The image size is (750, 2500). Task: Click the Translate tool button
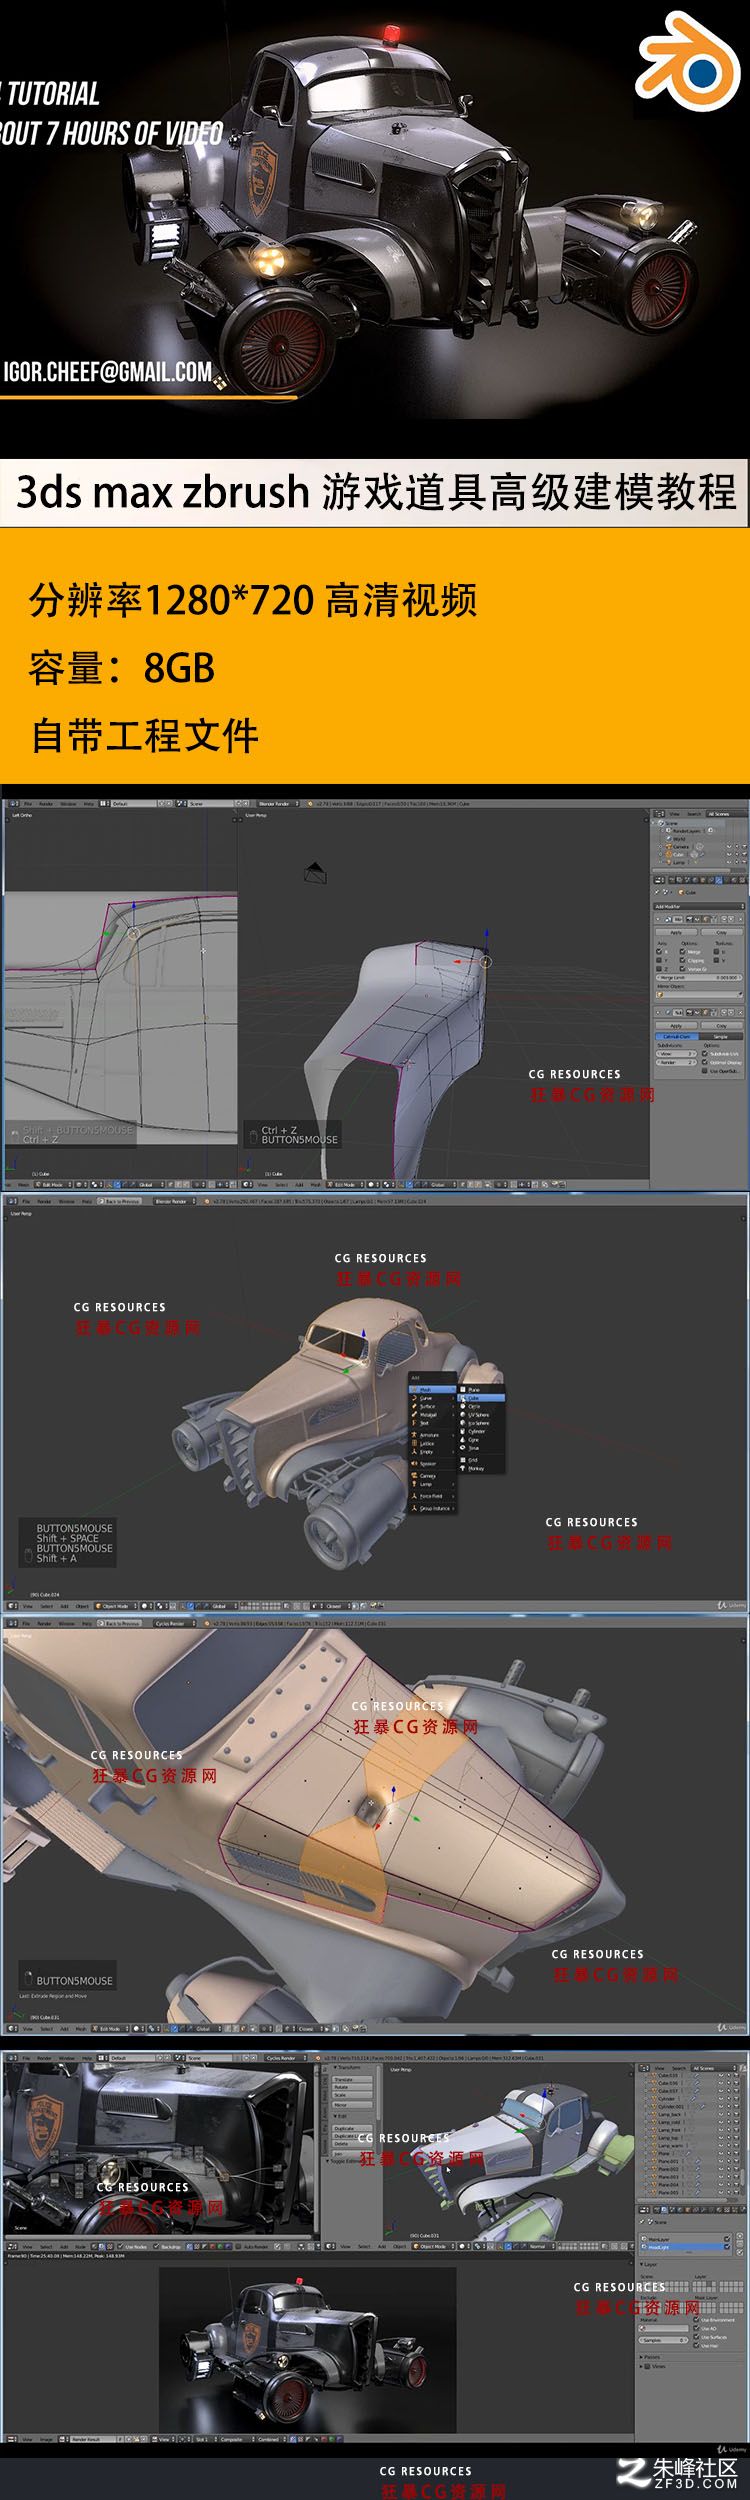(x=352, y=2080)
